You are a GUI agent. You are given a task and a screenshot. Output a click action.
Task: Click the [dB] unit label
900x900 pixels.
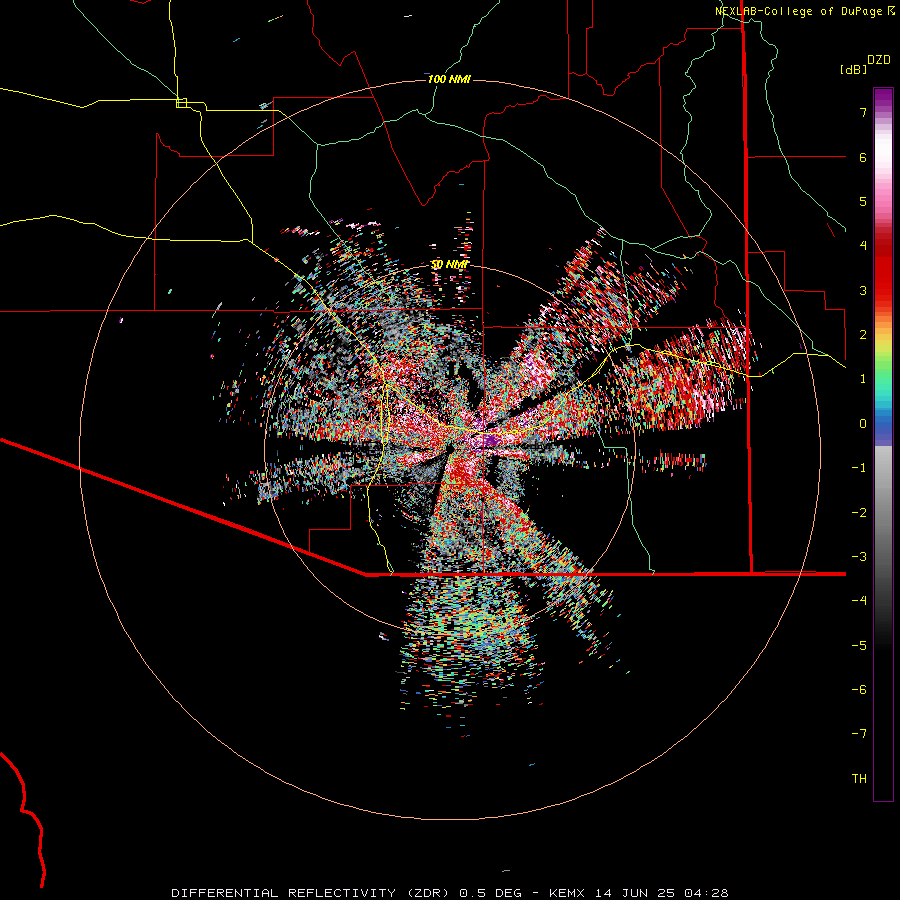click(x=853, y=69)
